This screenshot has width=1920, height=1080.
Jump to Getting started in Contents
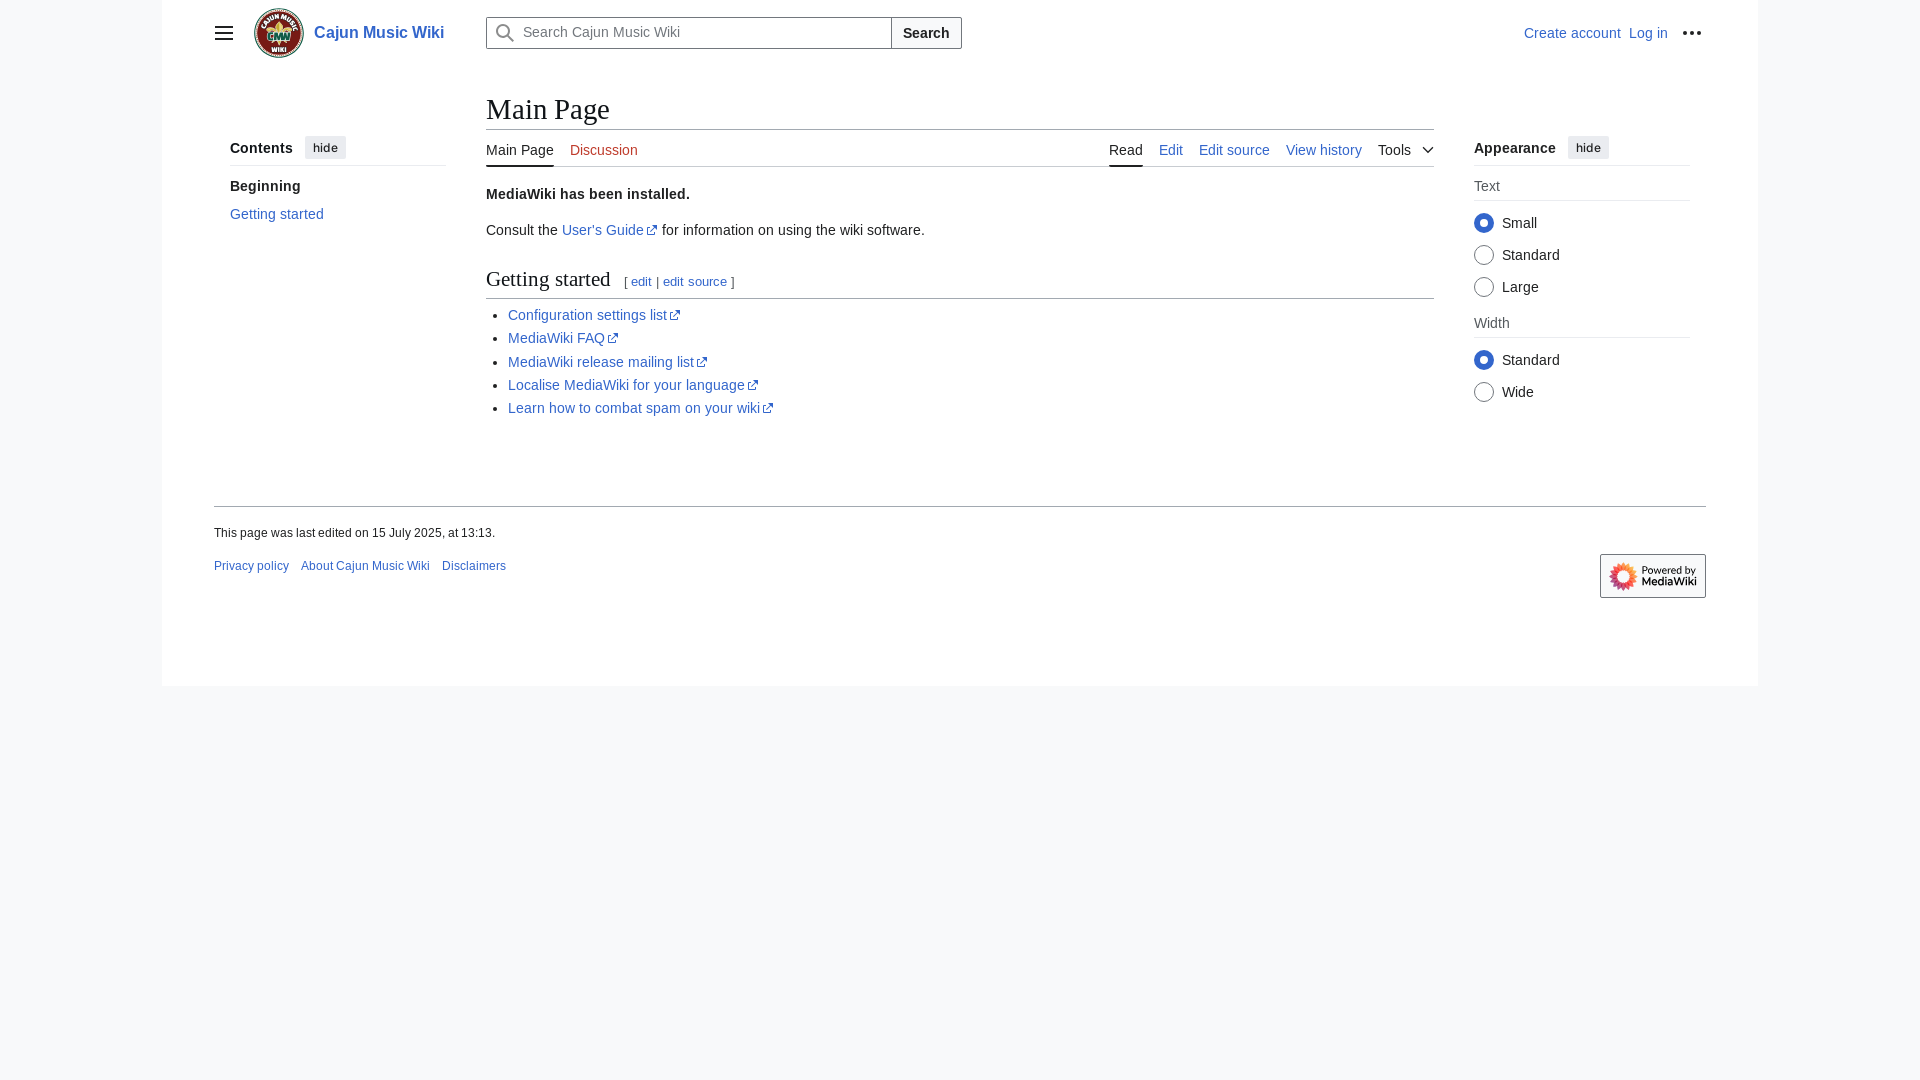point(277,214)
